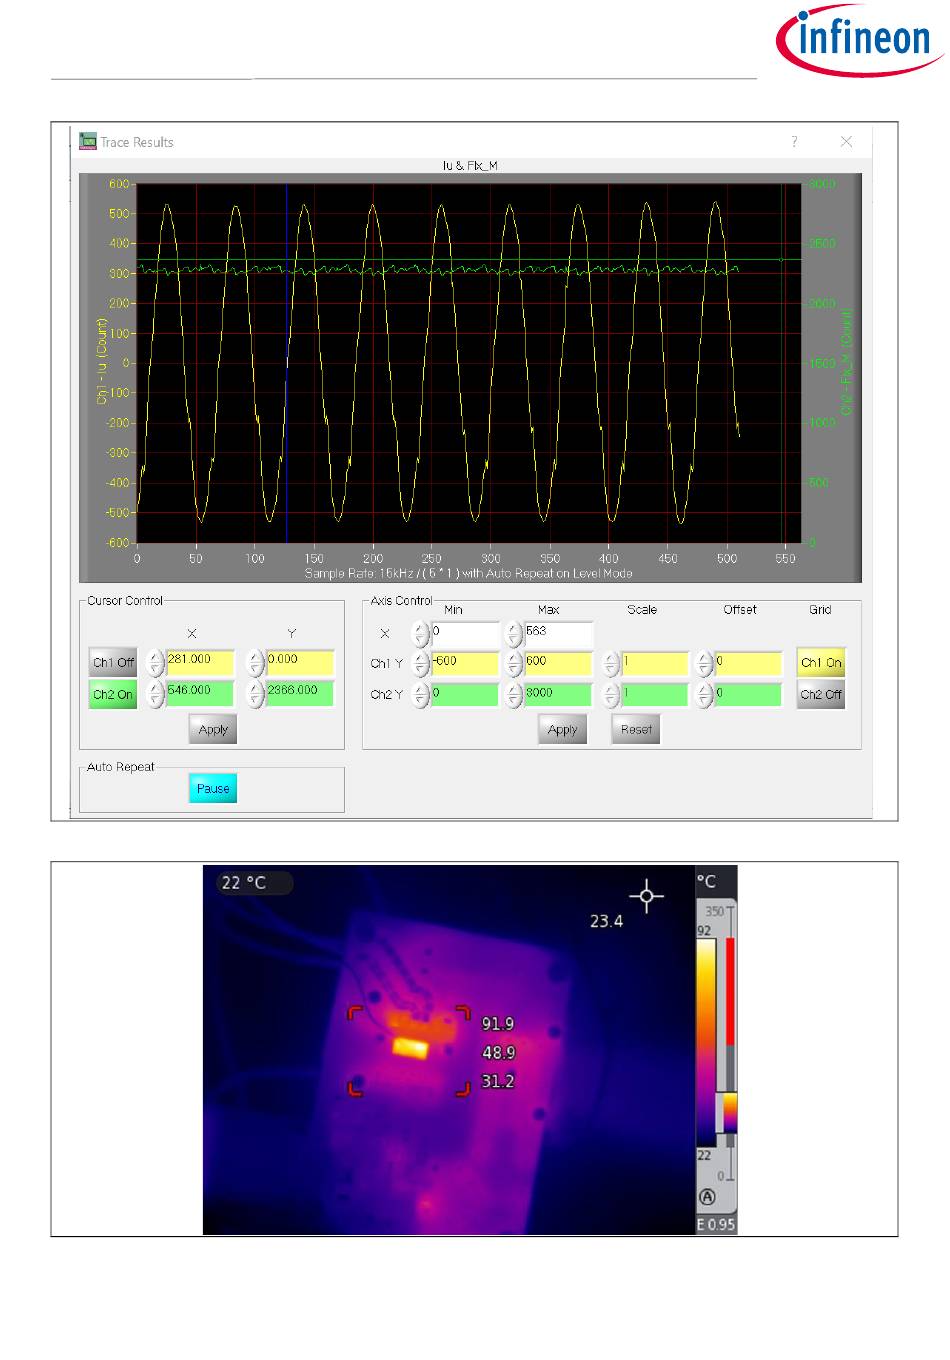Click the Ch2 Y Offset stepper
The width and height of the screenshot is (950, 1360).
[705, 695]
